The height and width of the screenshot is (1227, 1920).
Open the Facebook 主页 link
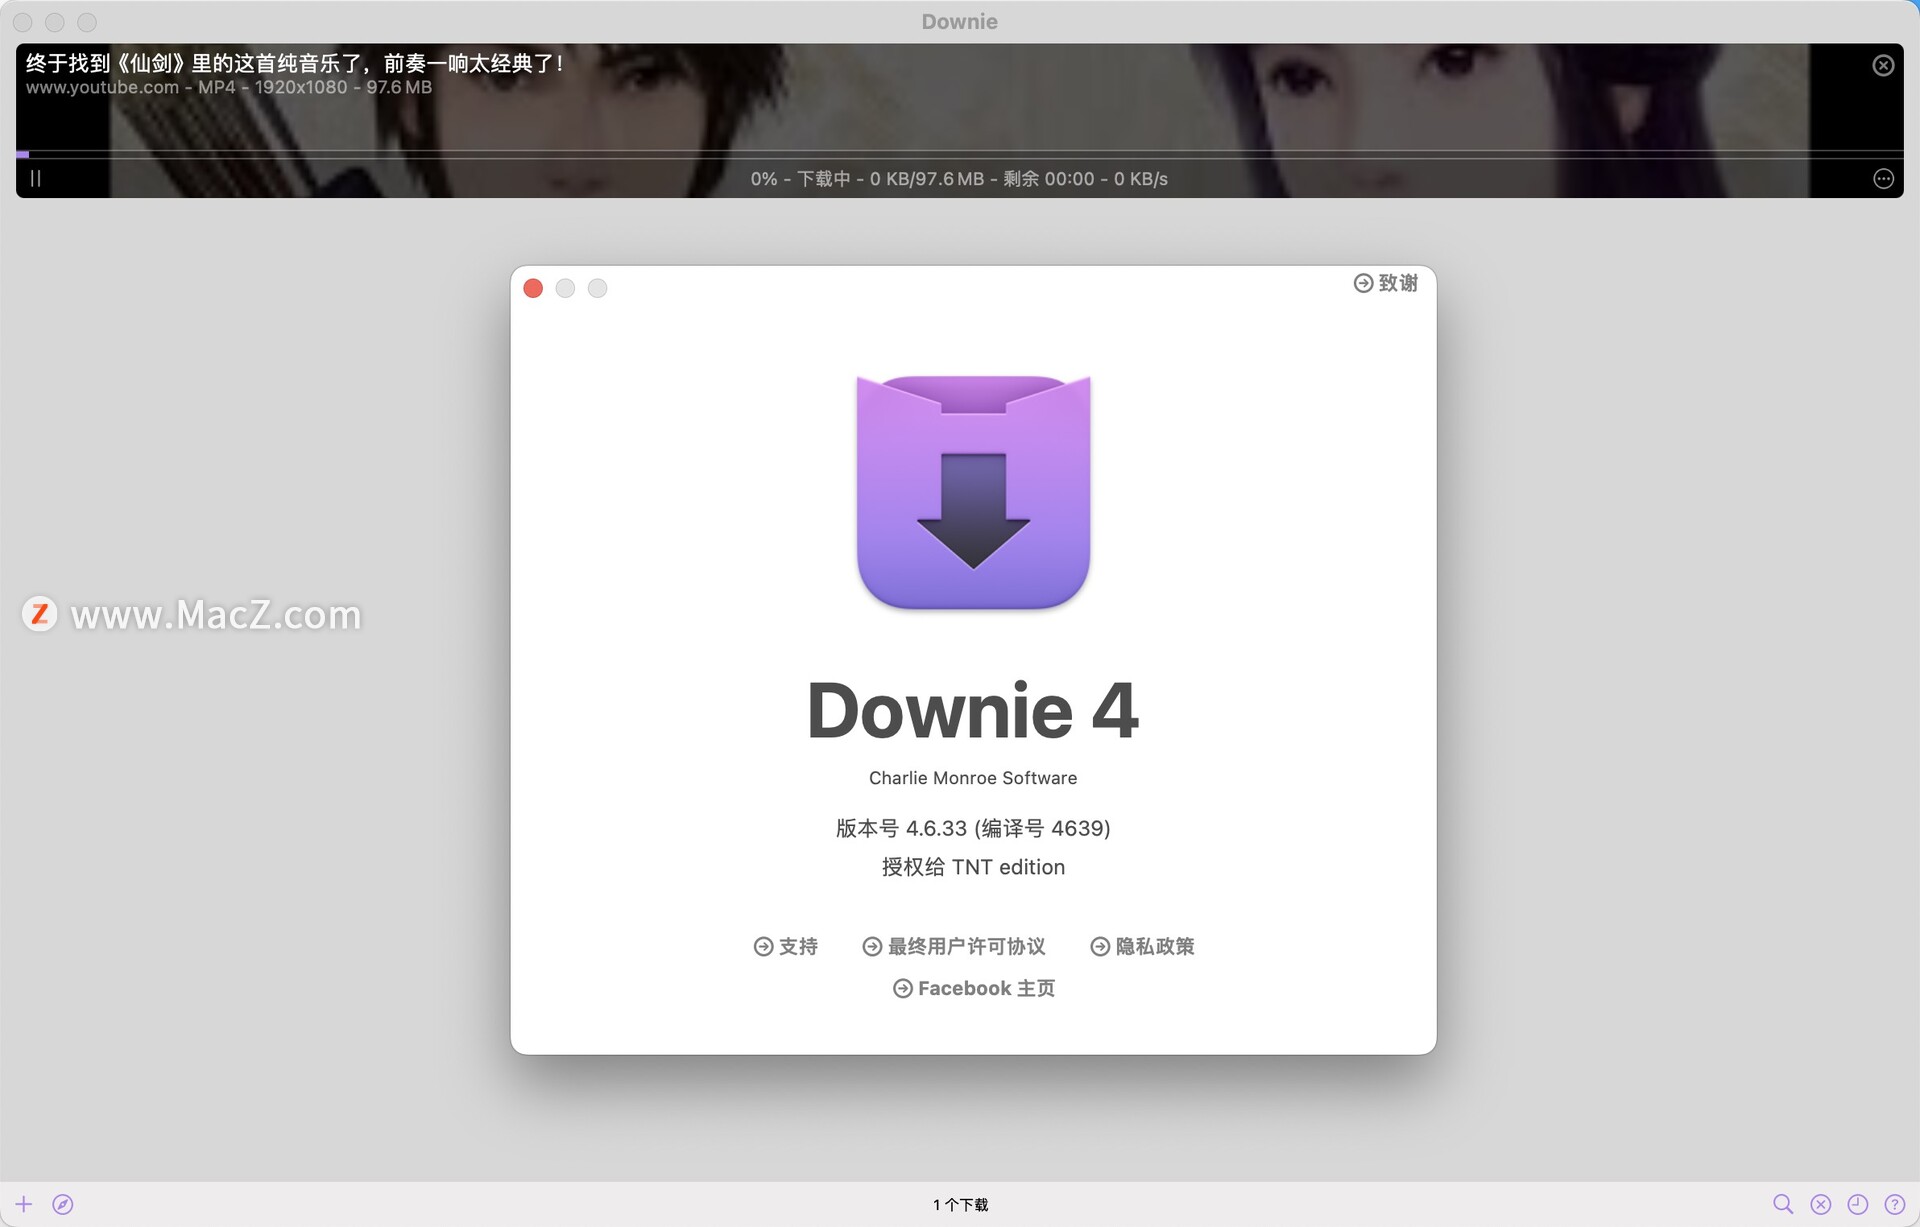[974, 988]
